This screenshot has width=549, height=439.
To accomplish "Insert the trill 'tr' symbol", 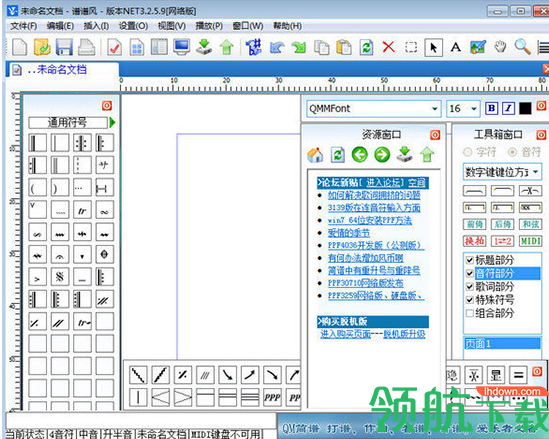I will tap(82, 210).
